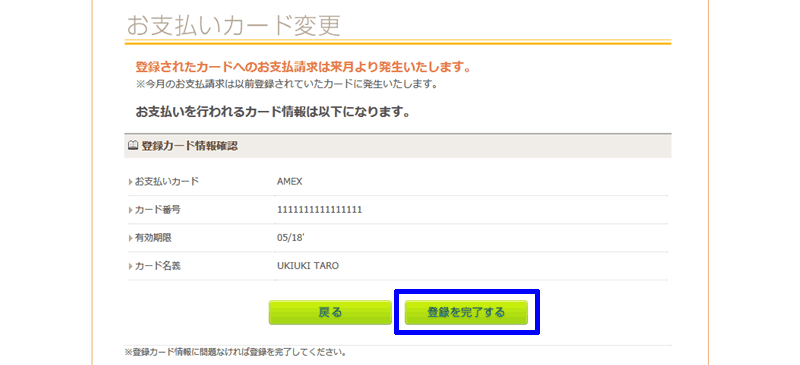Select the card holder name UKIUKI TARO
800x365 pixels.
pyautogui.click(x=308, y=266)
